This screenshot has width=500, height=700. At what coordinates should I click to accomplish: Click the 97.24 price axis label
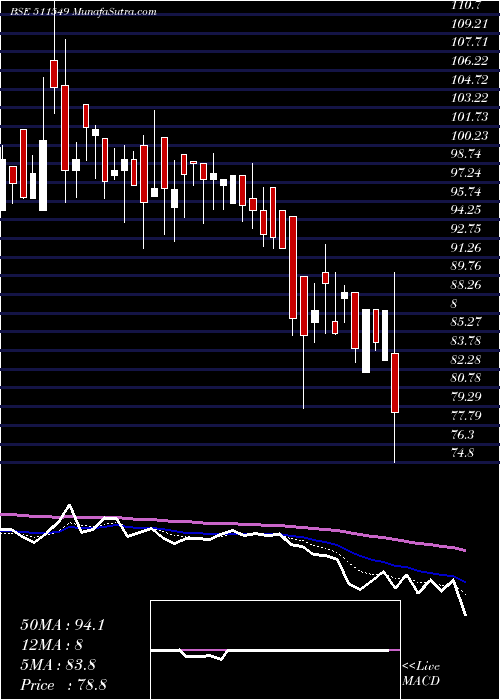tap(467, 173)
